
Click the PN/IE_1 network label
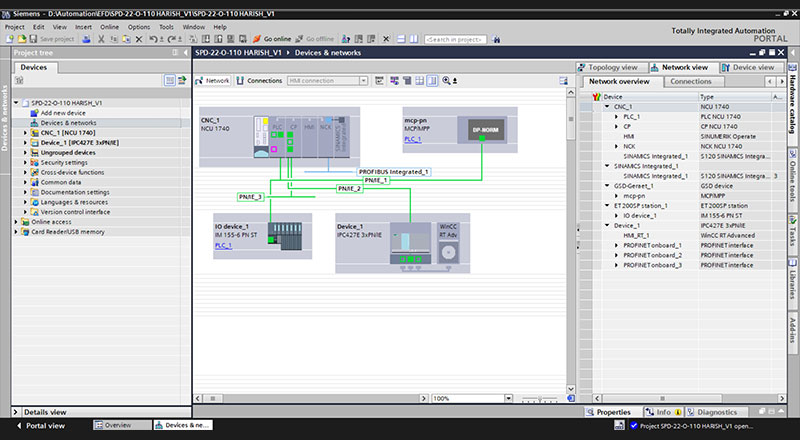[376, 180]
